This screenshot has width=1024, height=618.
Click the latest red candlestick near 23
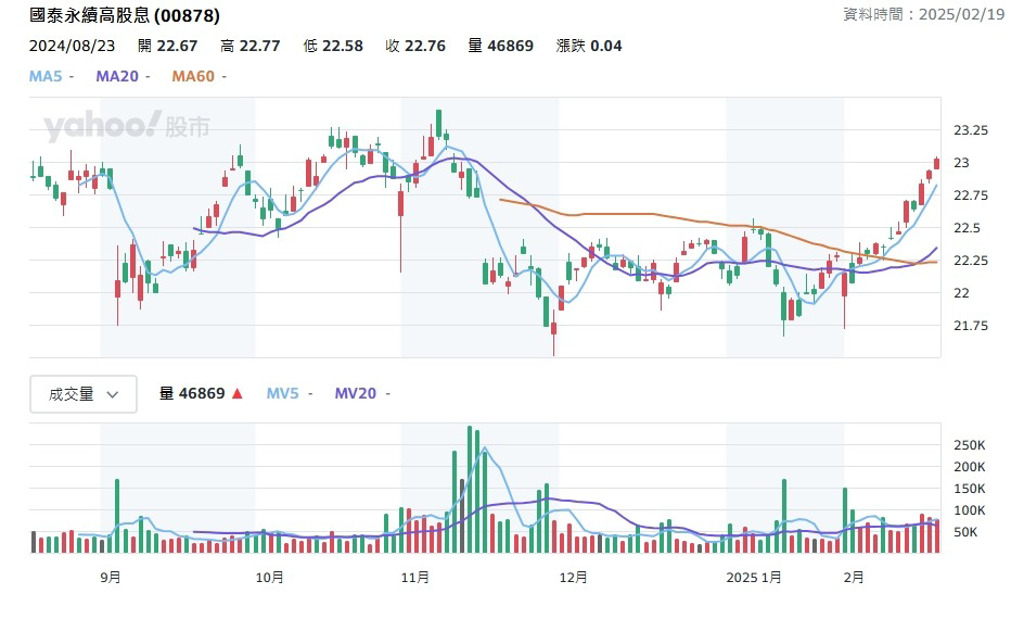tap(937, 163)
